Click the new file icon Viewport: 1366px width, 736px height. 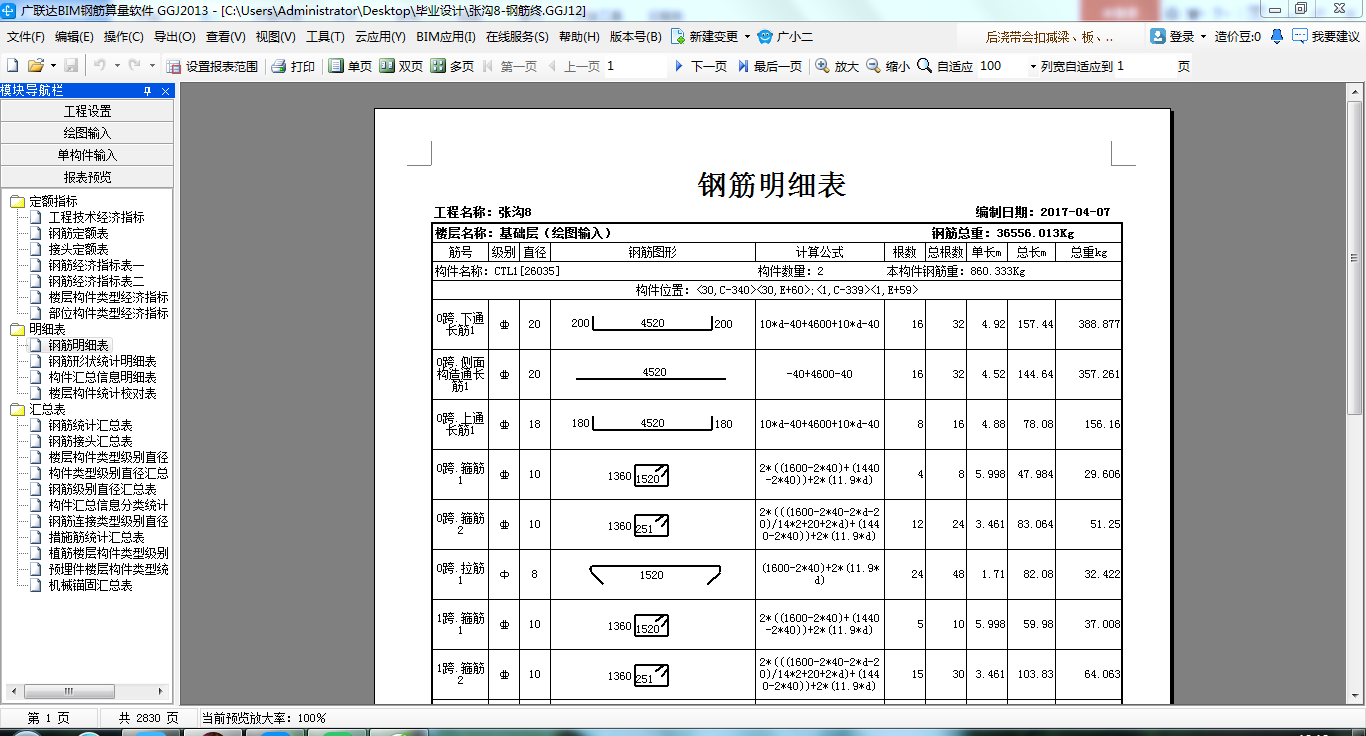coord(13,66)
